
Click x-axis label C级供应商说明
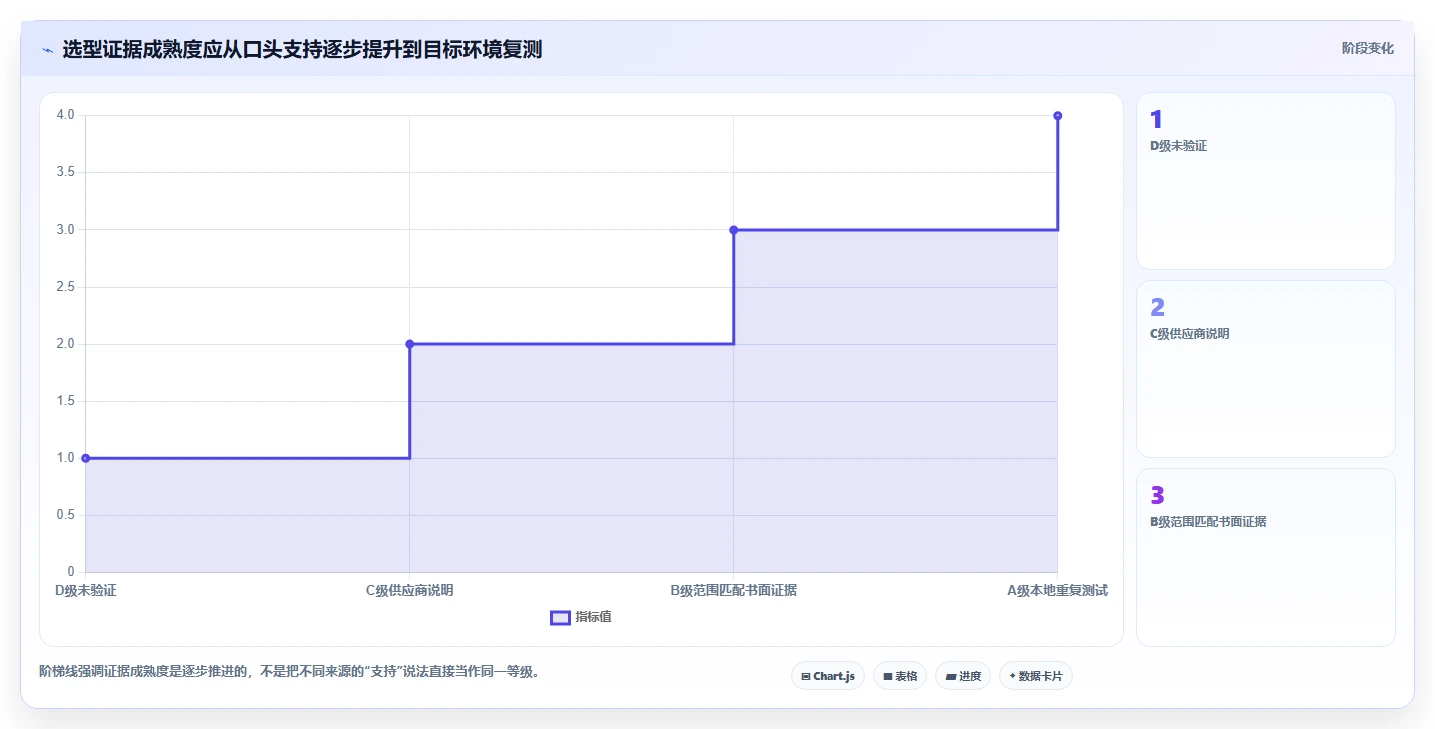(x=409, y=590)
